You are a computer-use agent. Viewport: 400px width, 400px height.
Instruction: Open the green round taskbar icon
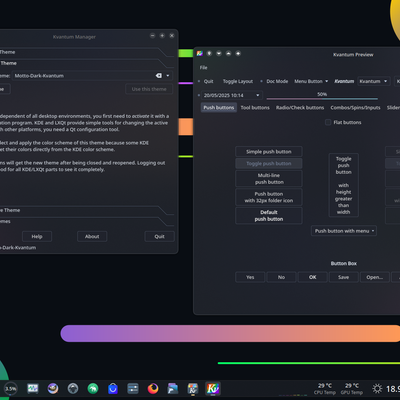93,388
